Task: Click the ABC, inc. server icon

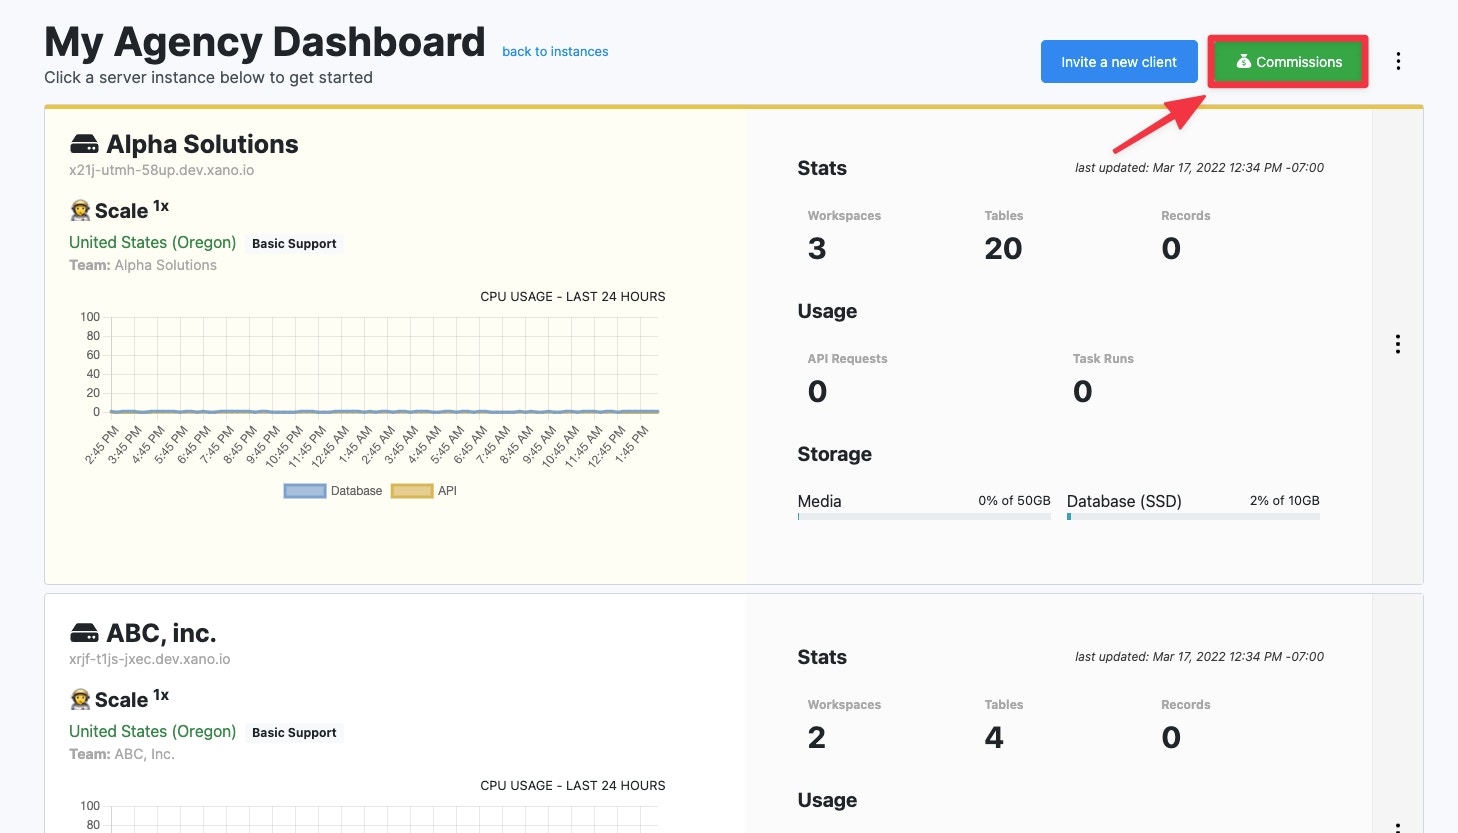Action: coord(84,634)
